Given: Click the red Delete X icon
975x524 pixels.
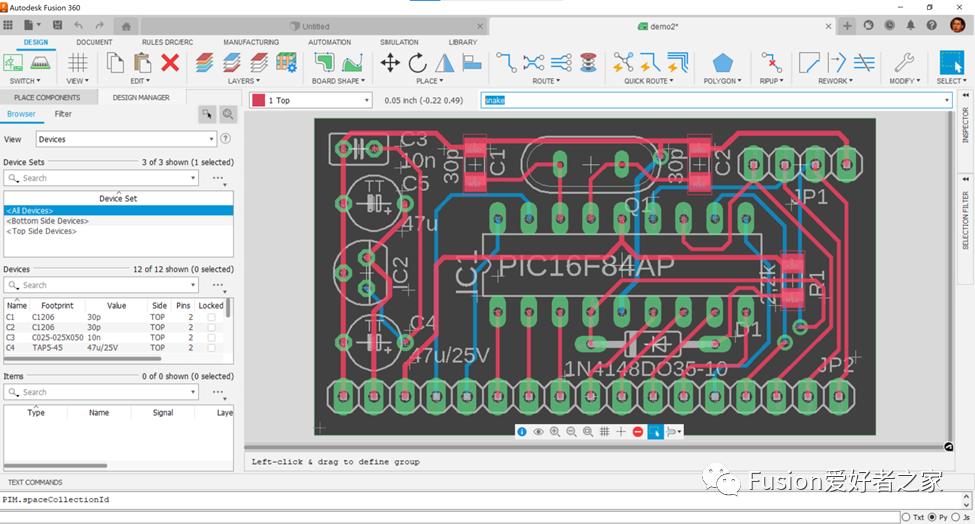Looking at the screenshot, I should coord(170,63).
